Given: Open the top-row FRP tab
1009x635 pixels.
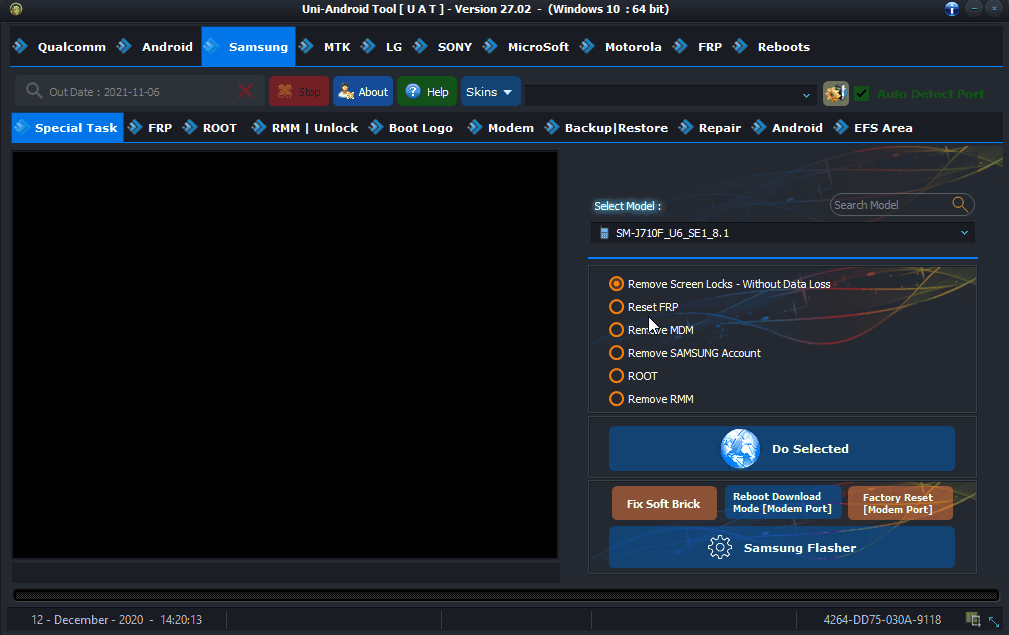Looking at the screenshot, I should 699,46.
